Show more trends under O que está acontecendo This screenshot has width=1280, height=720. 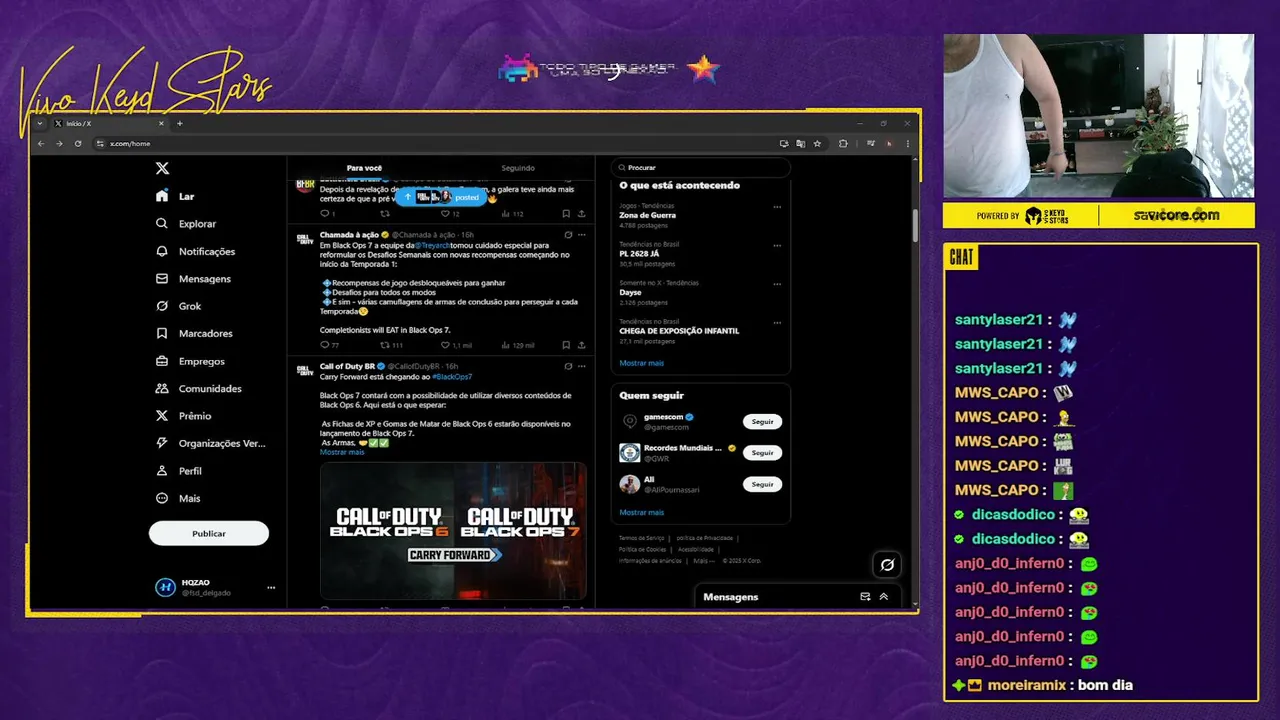pyautogui.click(x=641, y=363)
